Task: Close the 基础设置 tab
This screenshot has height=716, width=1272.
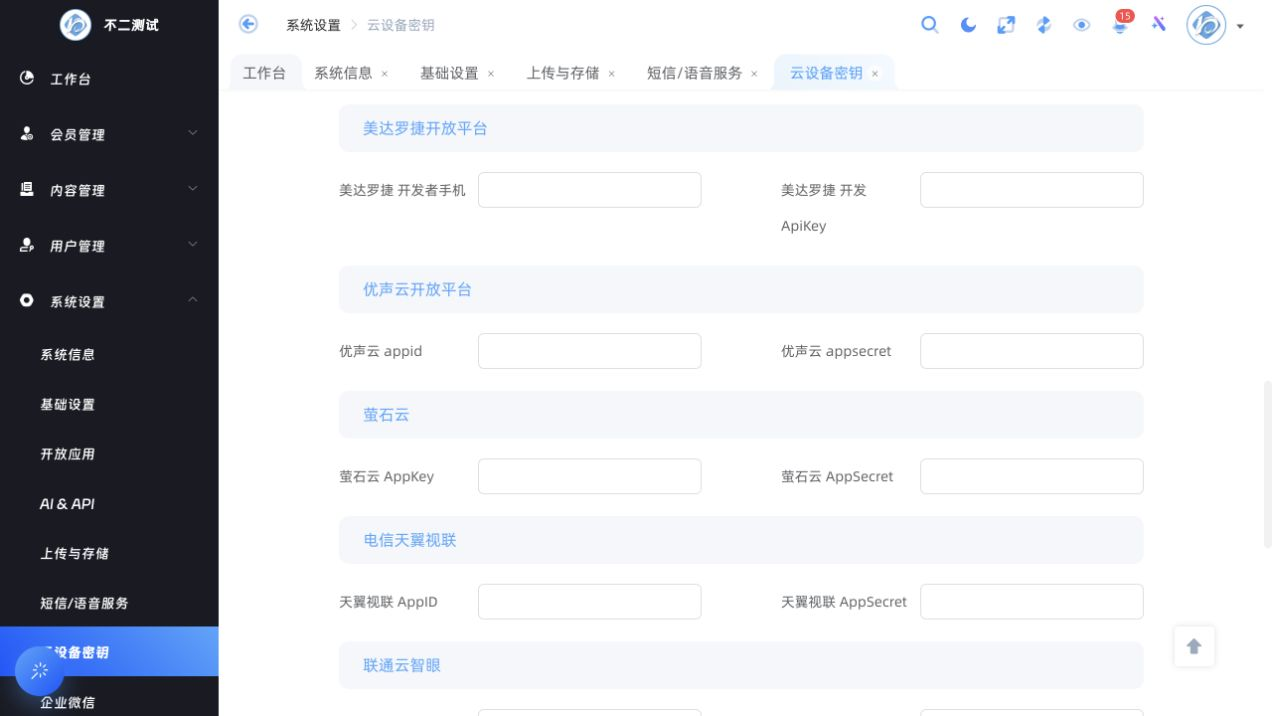Action: [491, 74]
